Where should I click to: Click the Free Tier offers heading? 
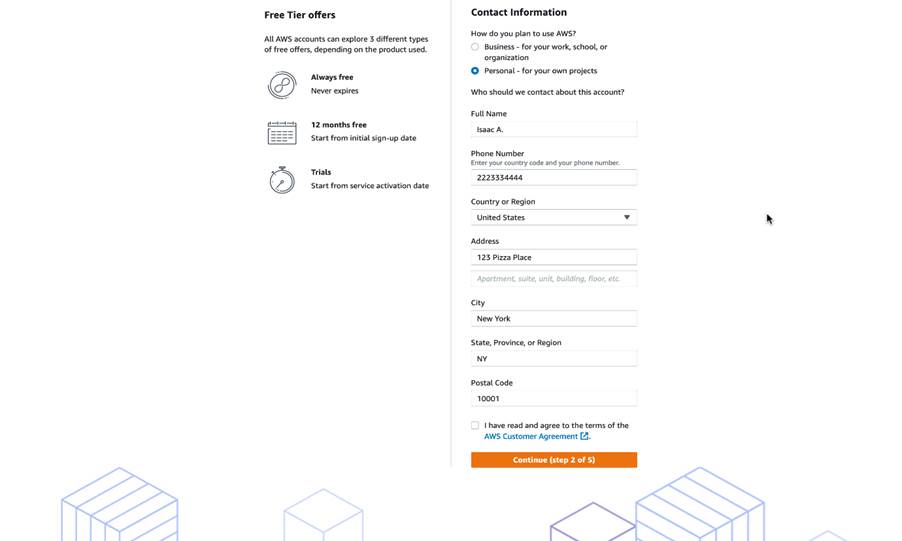300,15
